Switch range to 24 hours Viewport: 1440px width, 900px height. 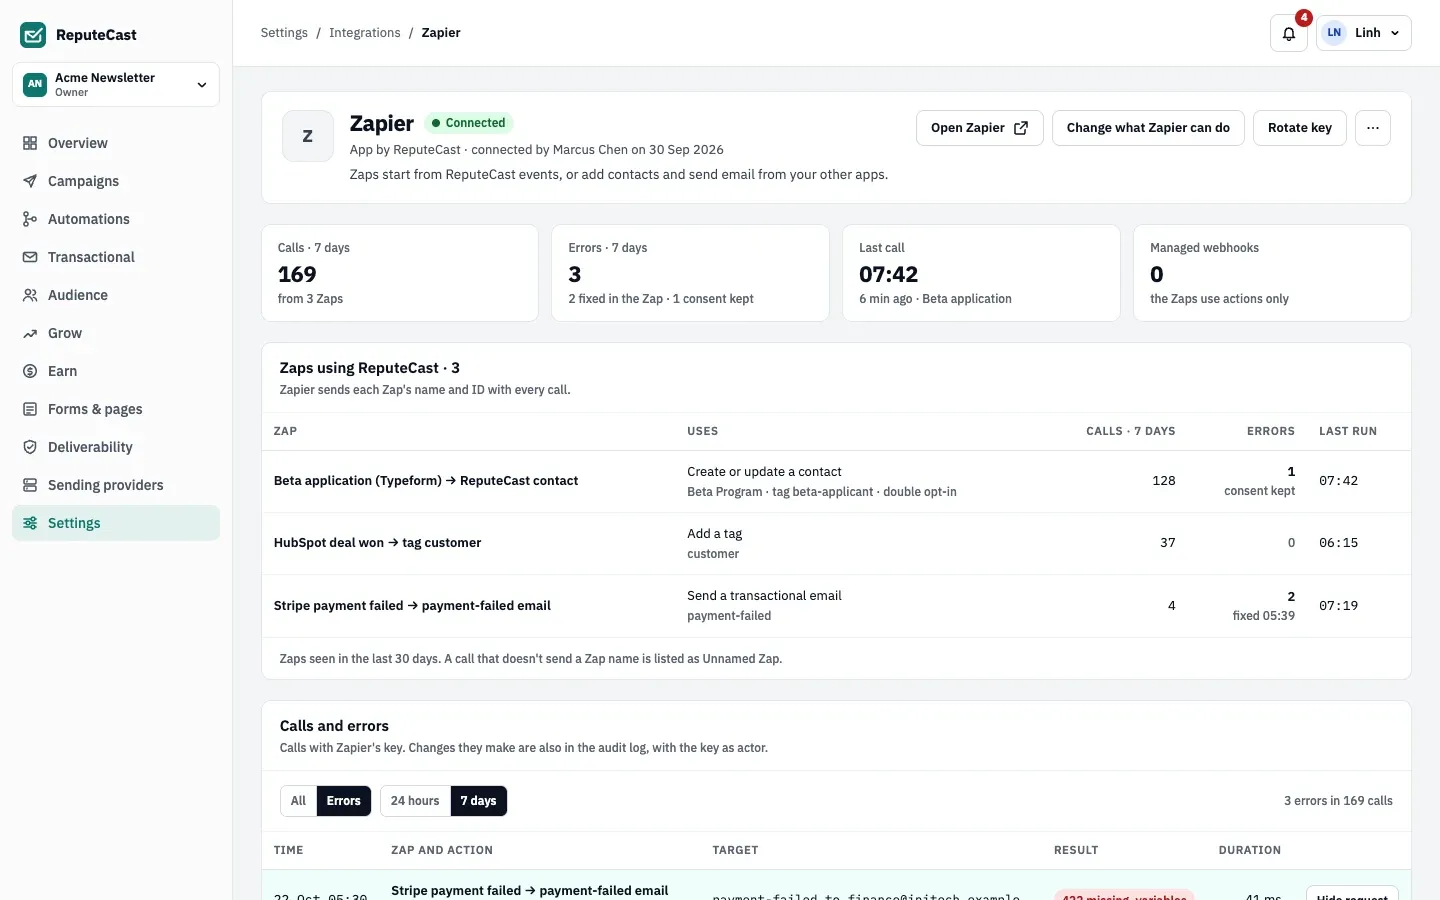(415, 801)
